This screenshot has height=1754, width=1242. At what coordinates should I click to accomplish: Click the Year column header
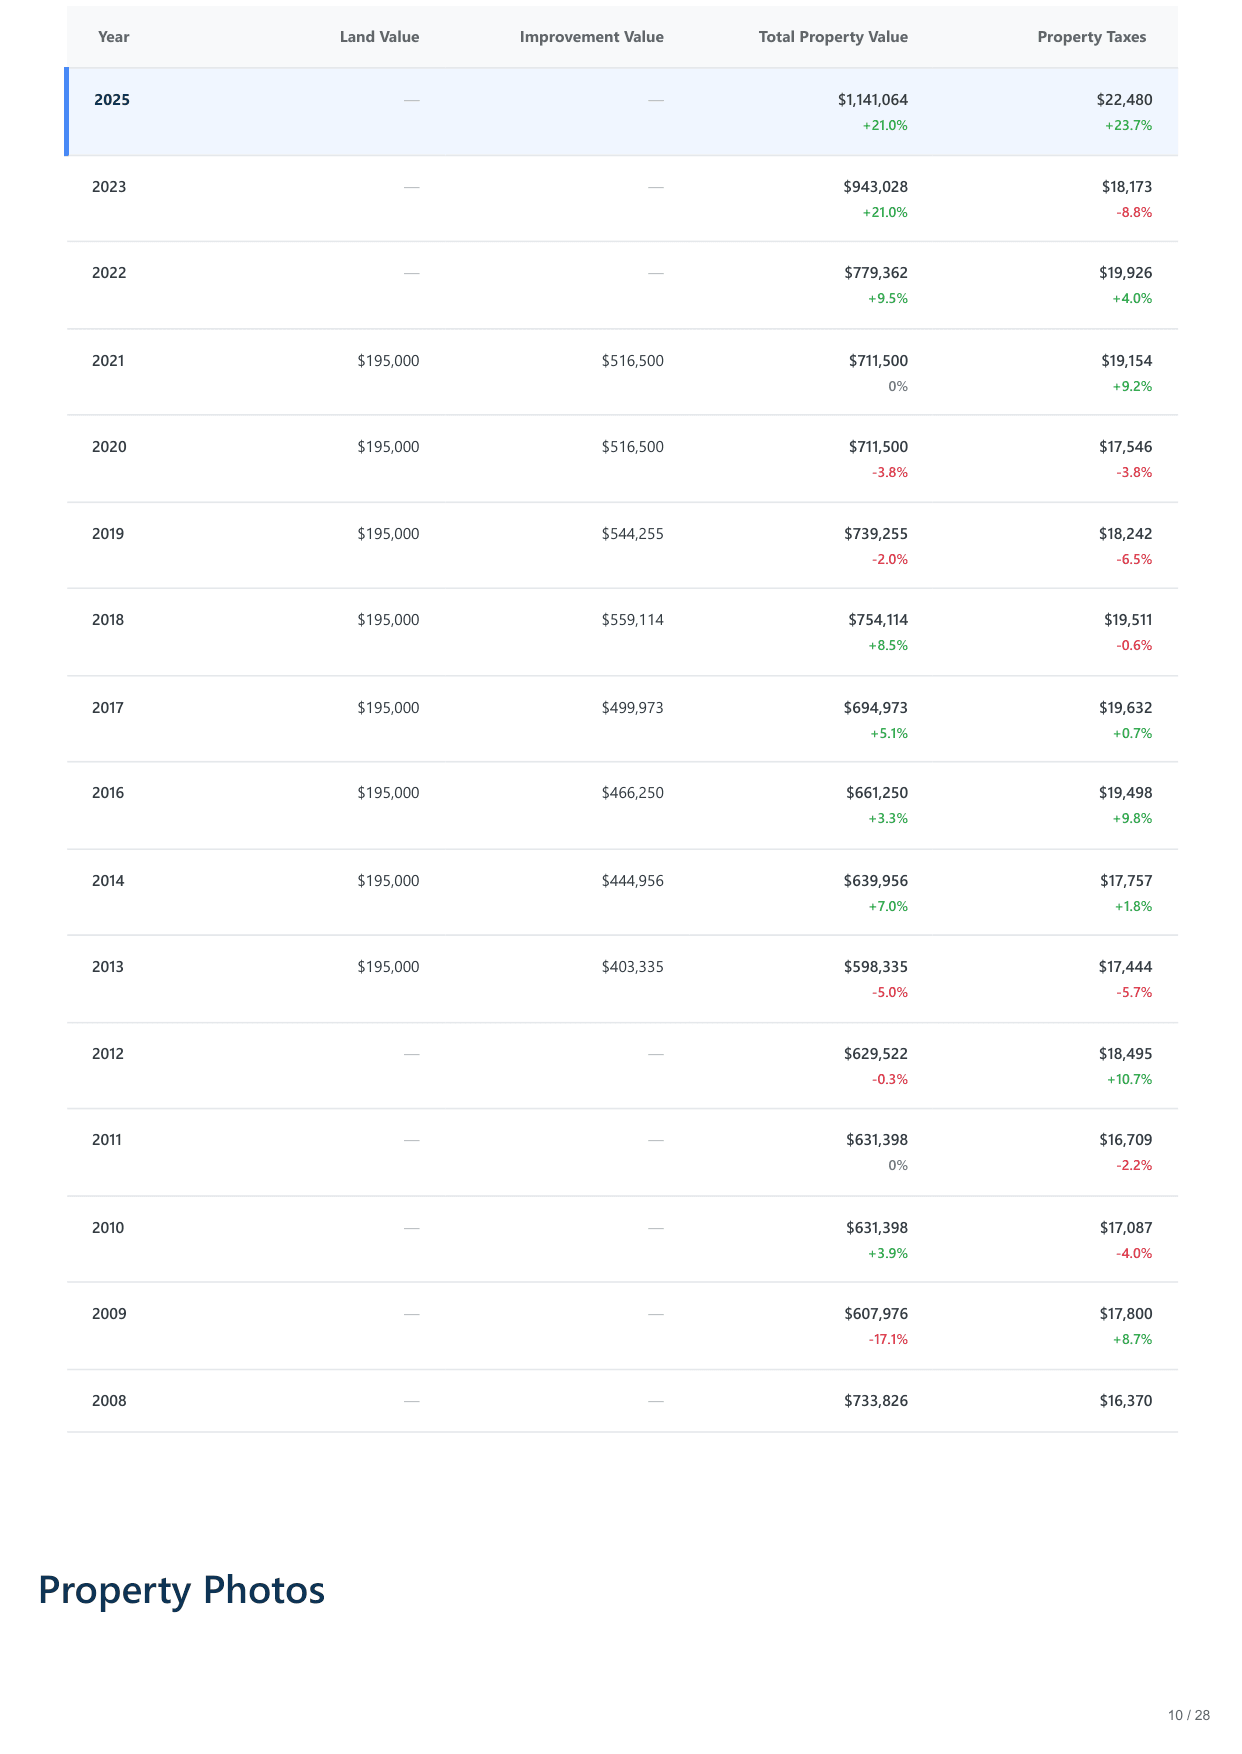click(113, 37)
